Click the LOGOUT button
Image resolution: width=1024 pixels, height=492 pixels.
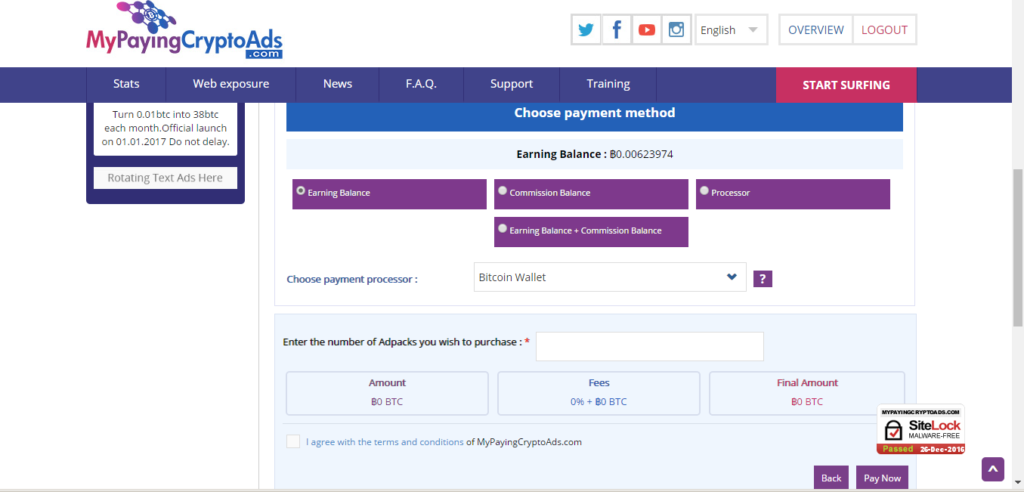(x=884, y=30)
